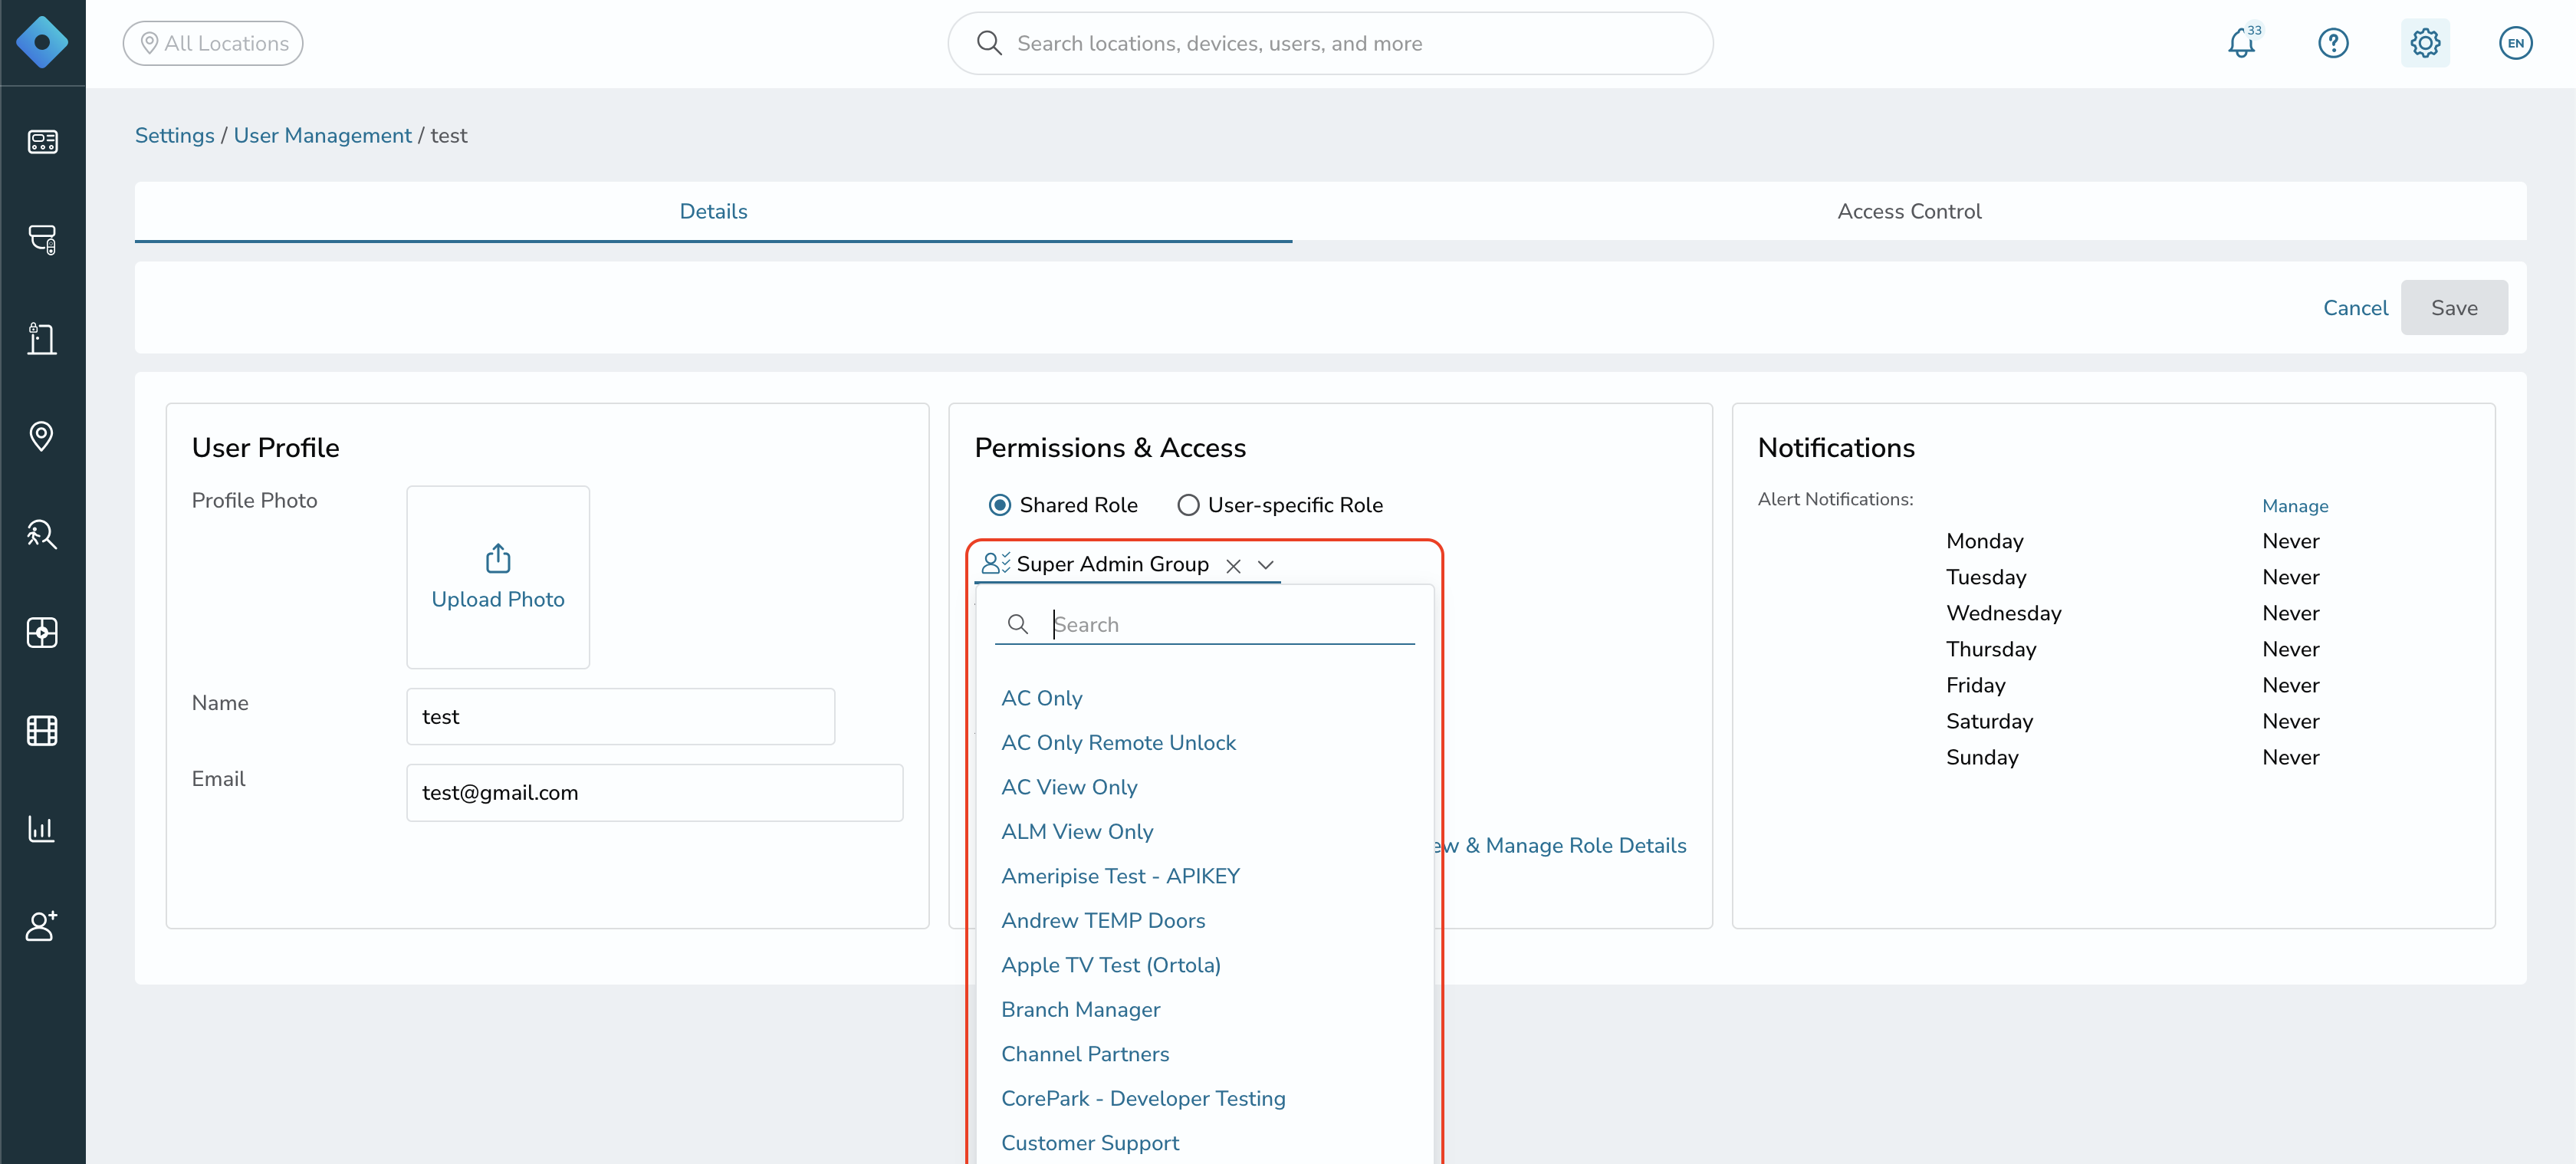Open the settings gear icon
Screen dimensions: 2576x1164
(x=2425, y=43)
